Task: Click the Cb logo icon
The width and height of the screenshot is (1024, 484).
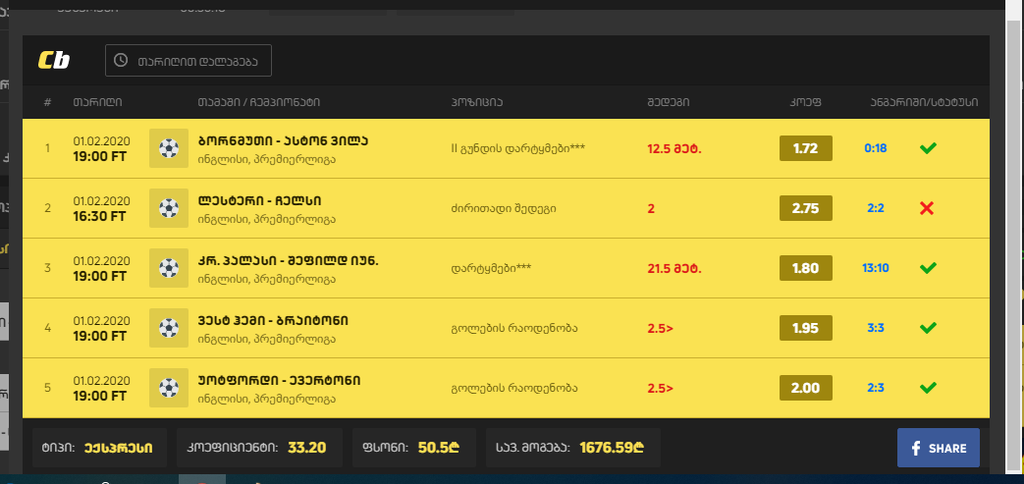Action: click(54, 61)
